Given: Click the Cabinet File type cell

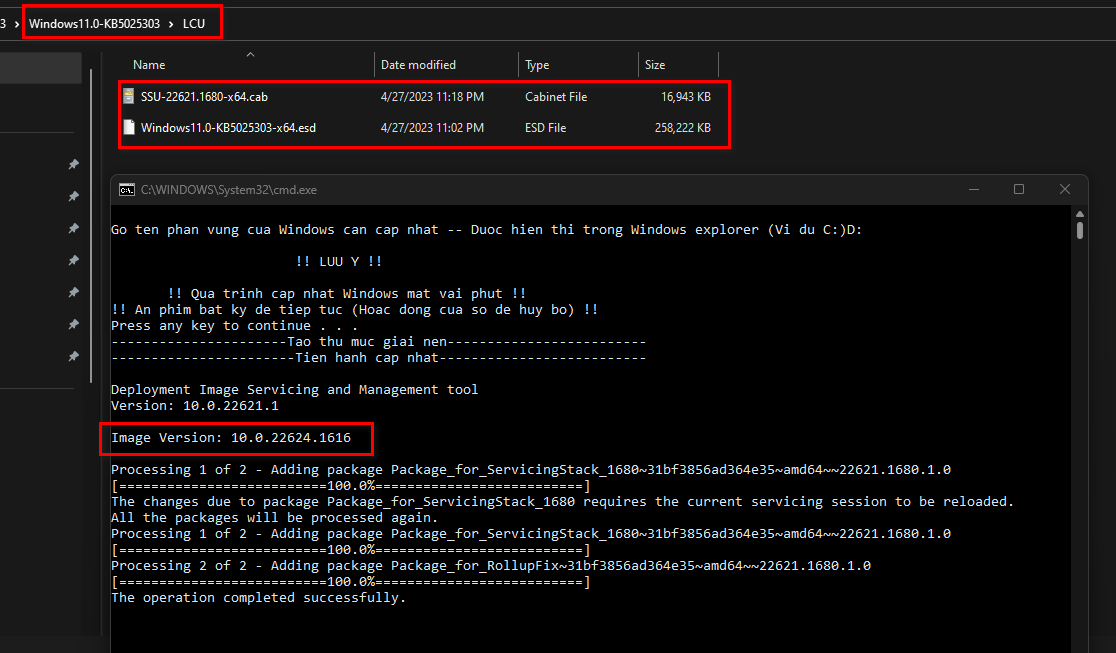Looking at the screenshot, I should (x=556, y=97).
